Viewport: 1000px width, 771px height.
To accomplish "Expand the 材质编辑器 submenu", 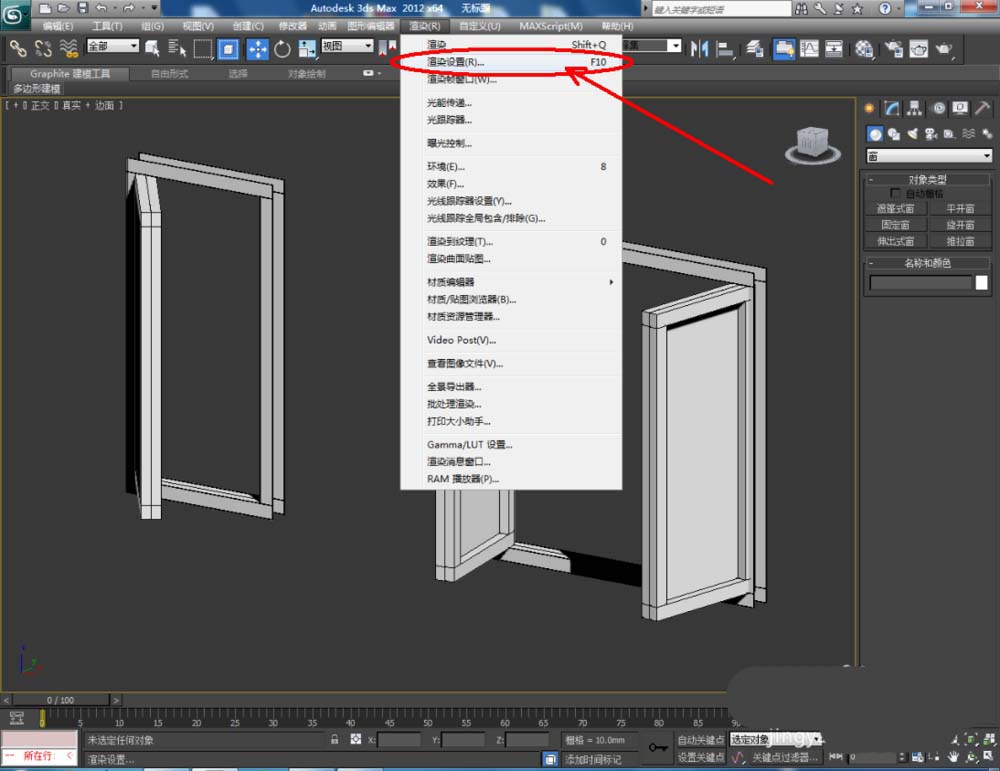I will pos(511,282).
